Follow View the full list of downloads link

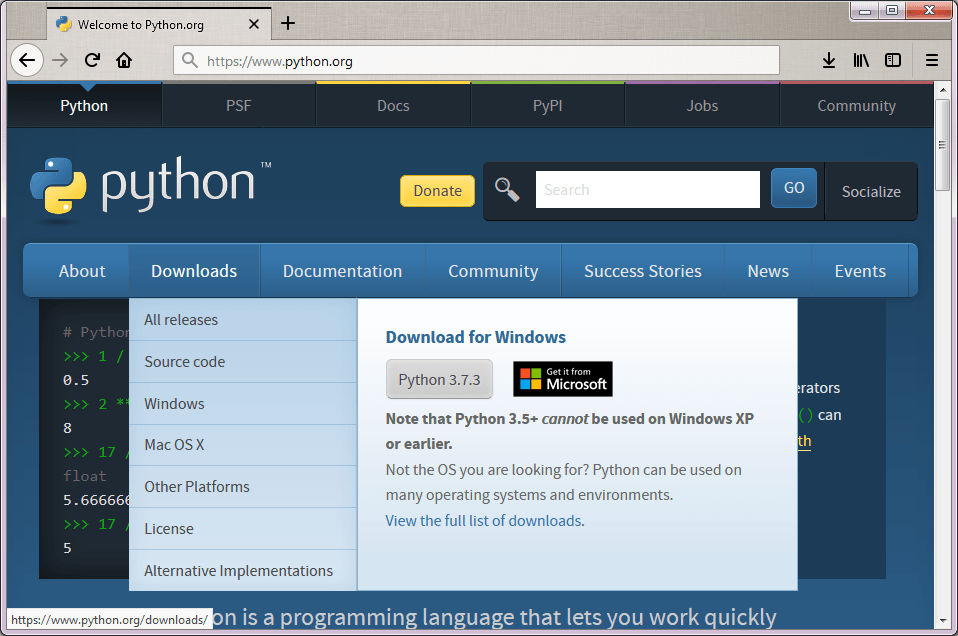pyautogui.click(x=483, y=521)
